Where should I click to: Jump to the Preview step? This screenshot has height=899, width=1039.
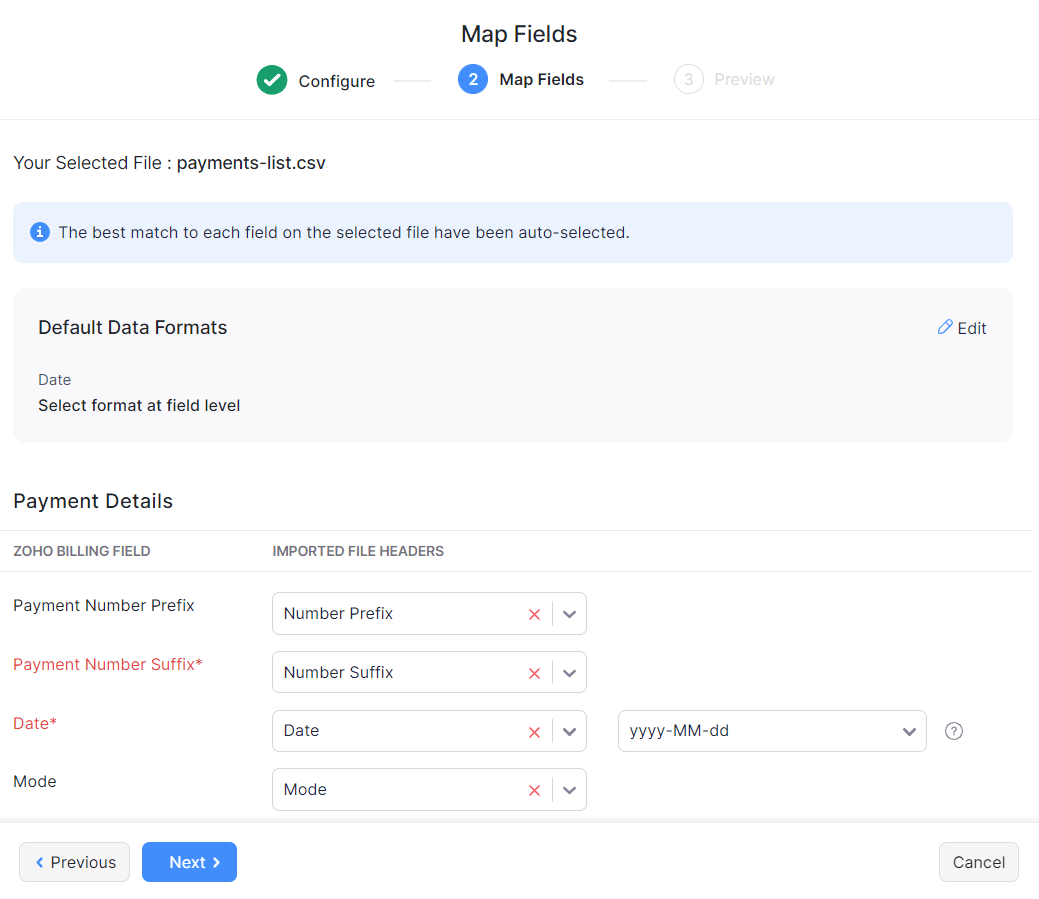tap(743, 79)
